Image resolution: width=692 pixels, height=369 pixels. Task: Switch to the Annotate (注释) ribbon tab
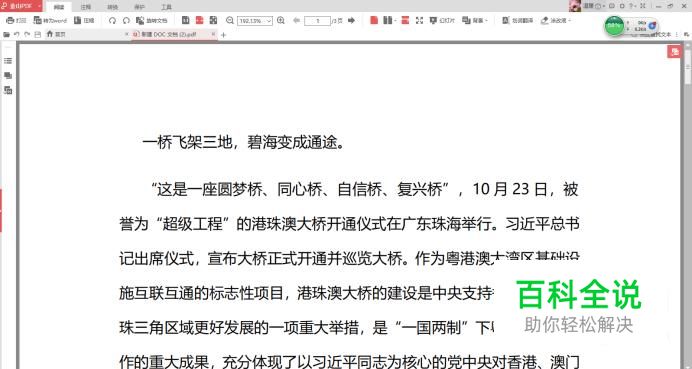(86, 8)
